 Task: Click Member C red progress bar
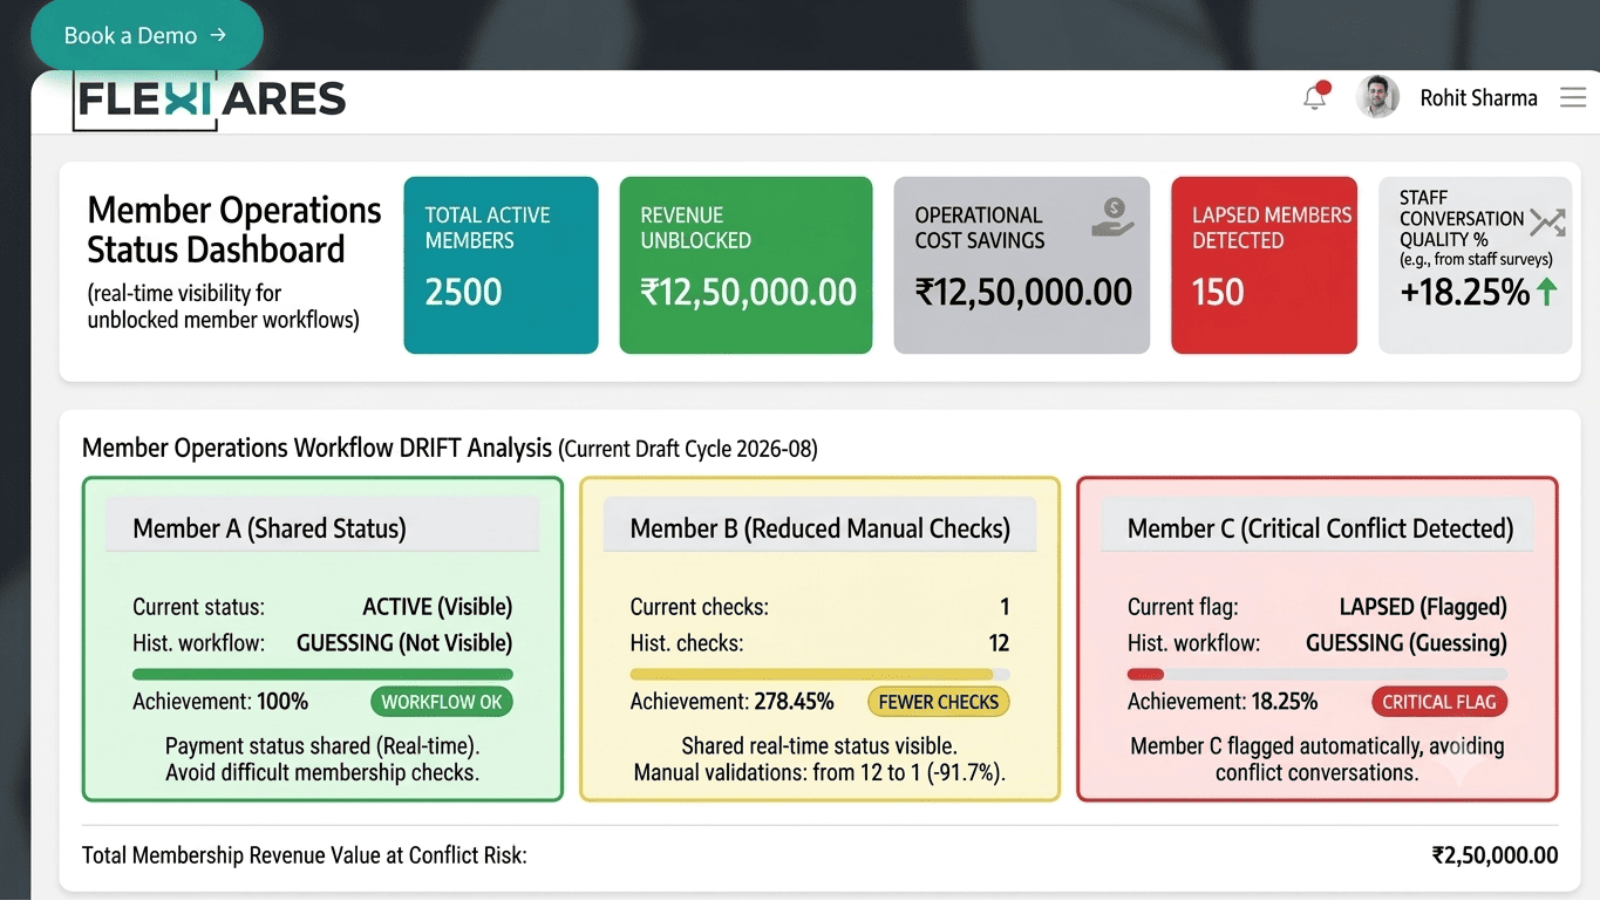(x=1317, y=674)
